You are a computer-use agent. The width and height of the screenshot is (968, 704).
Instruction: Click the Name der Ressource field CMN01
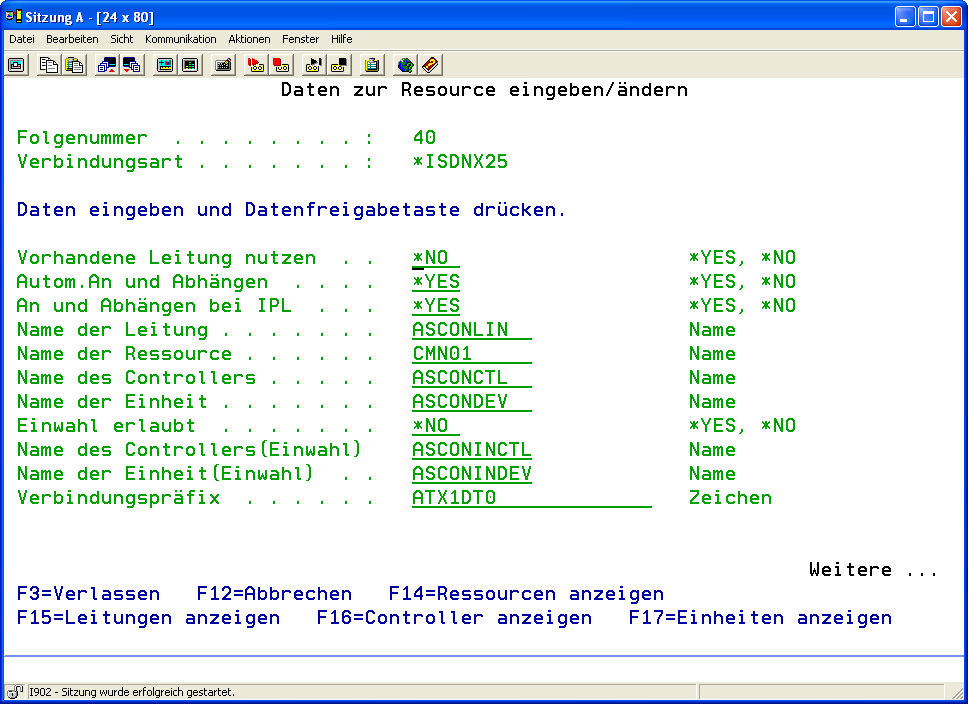pos(471,354)
